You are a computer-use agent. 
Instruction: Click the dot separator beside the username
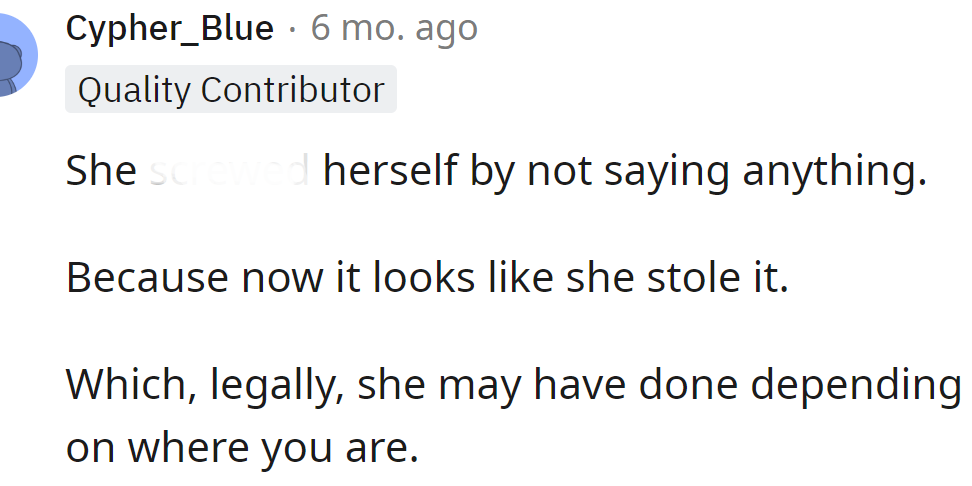[291, 29]
